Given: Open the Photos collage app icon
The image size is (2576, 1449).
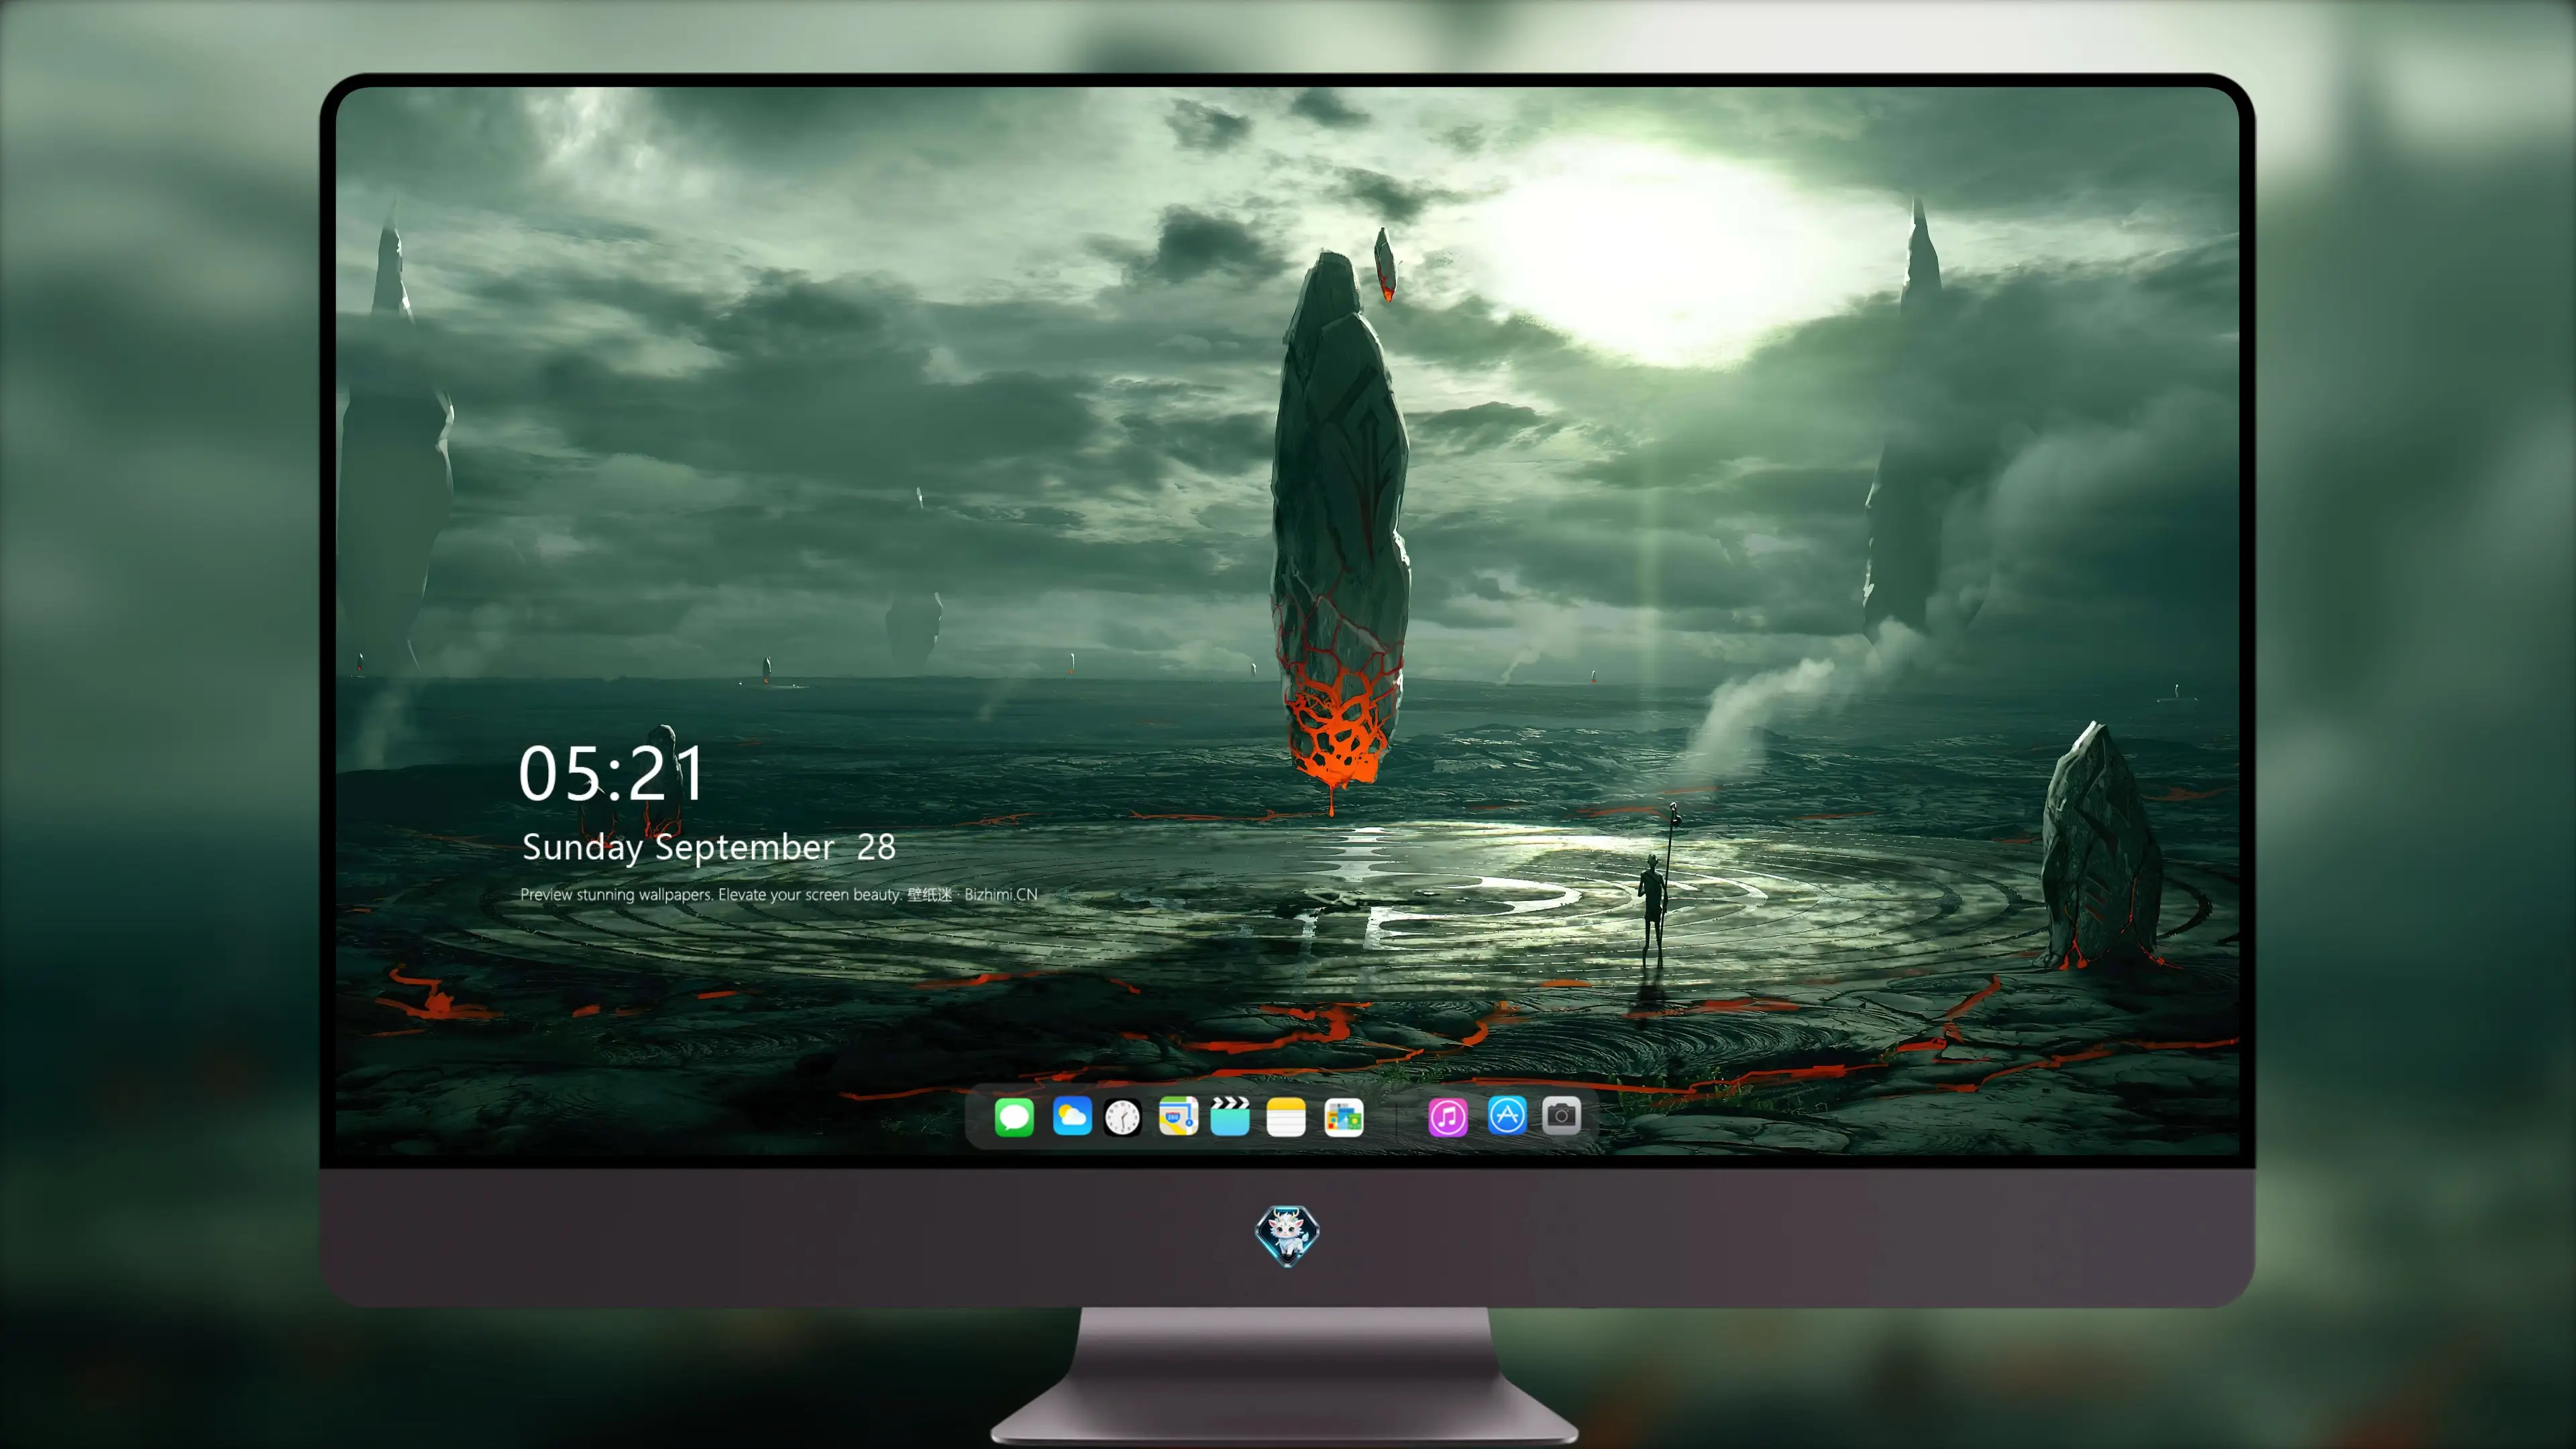Looking at the screenshot, I should pyautogui.click(x=1344, y=1117).
